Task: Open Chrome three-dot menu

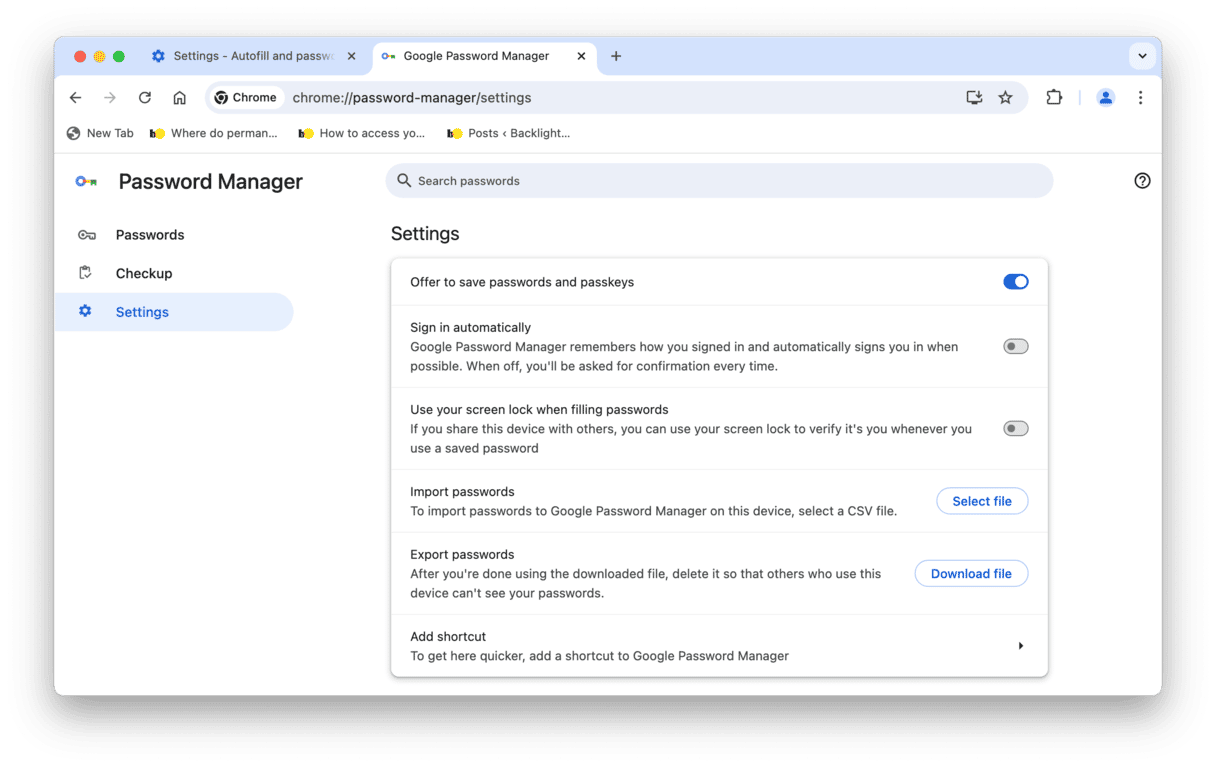Action: [1140, 98]
